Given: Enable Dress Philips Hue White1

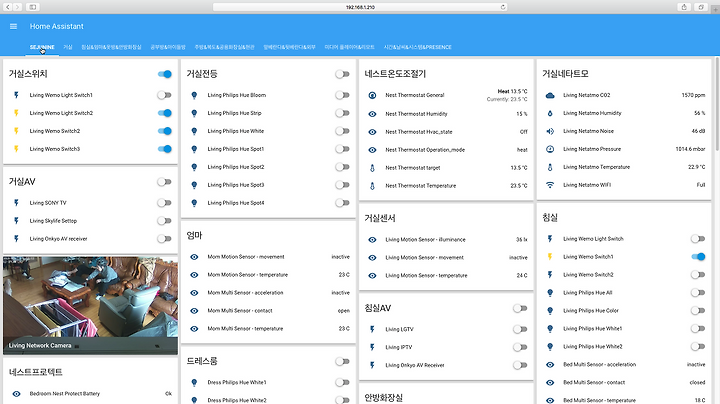Looking at the screenshot, I should 342,382.
